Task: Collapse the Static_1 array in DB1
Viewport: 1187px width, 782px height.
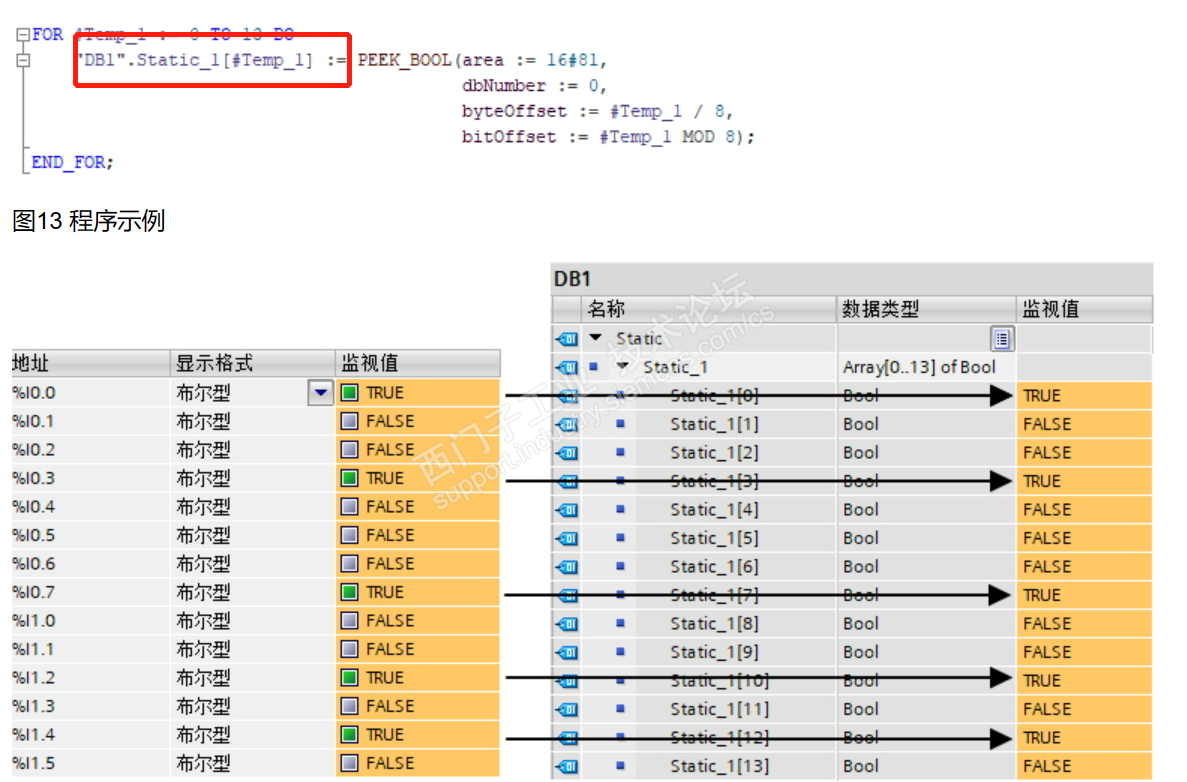Action: click(x=623, y=367)
